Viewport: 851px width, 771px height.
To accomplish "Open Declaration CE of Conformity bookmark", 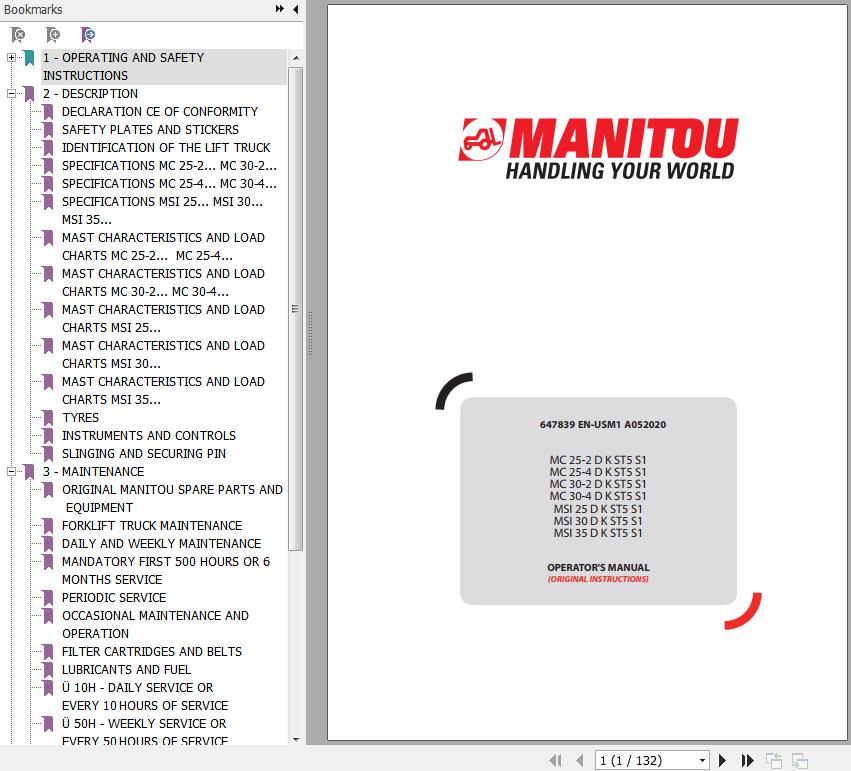I will point(160,111).
